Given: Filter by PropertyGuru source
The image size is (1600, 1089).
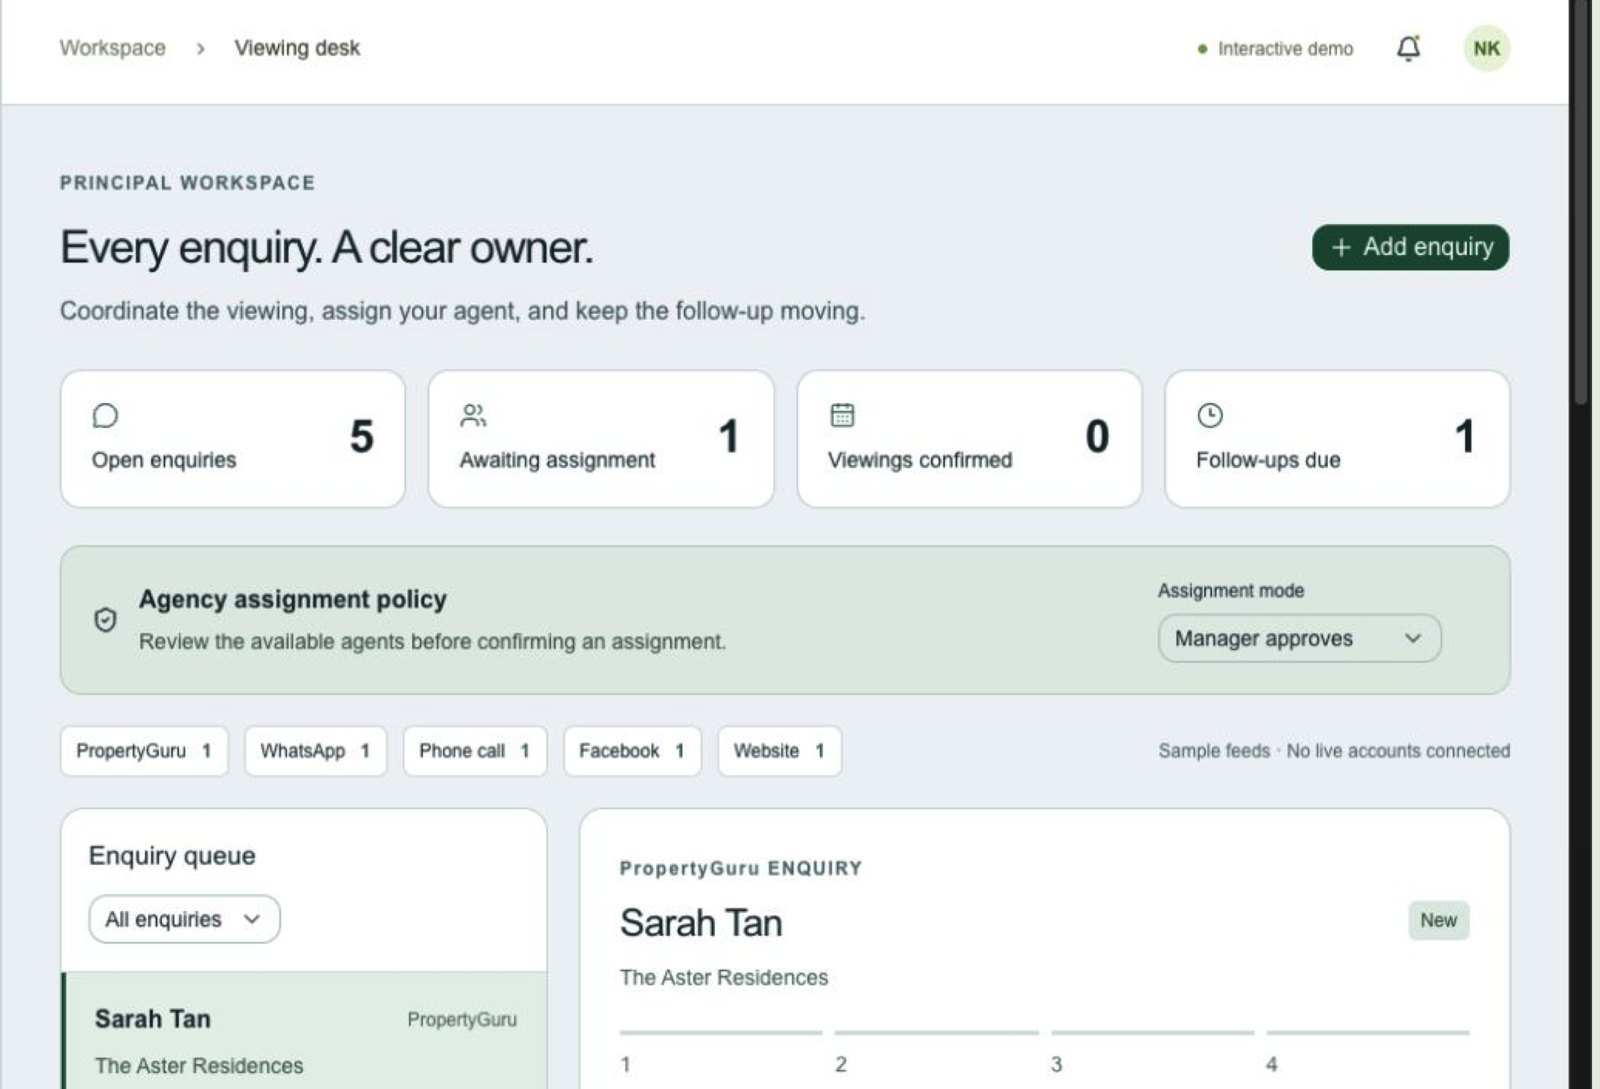Looking at the screenshot, I should tap(144, 751).
